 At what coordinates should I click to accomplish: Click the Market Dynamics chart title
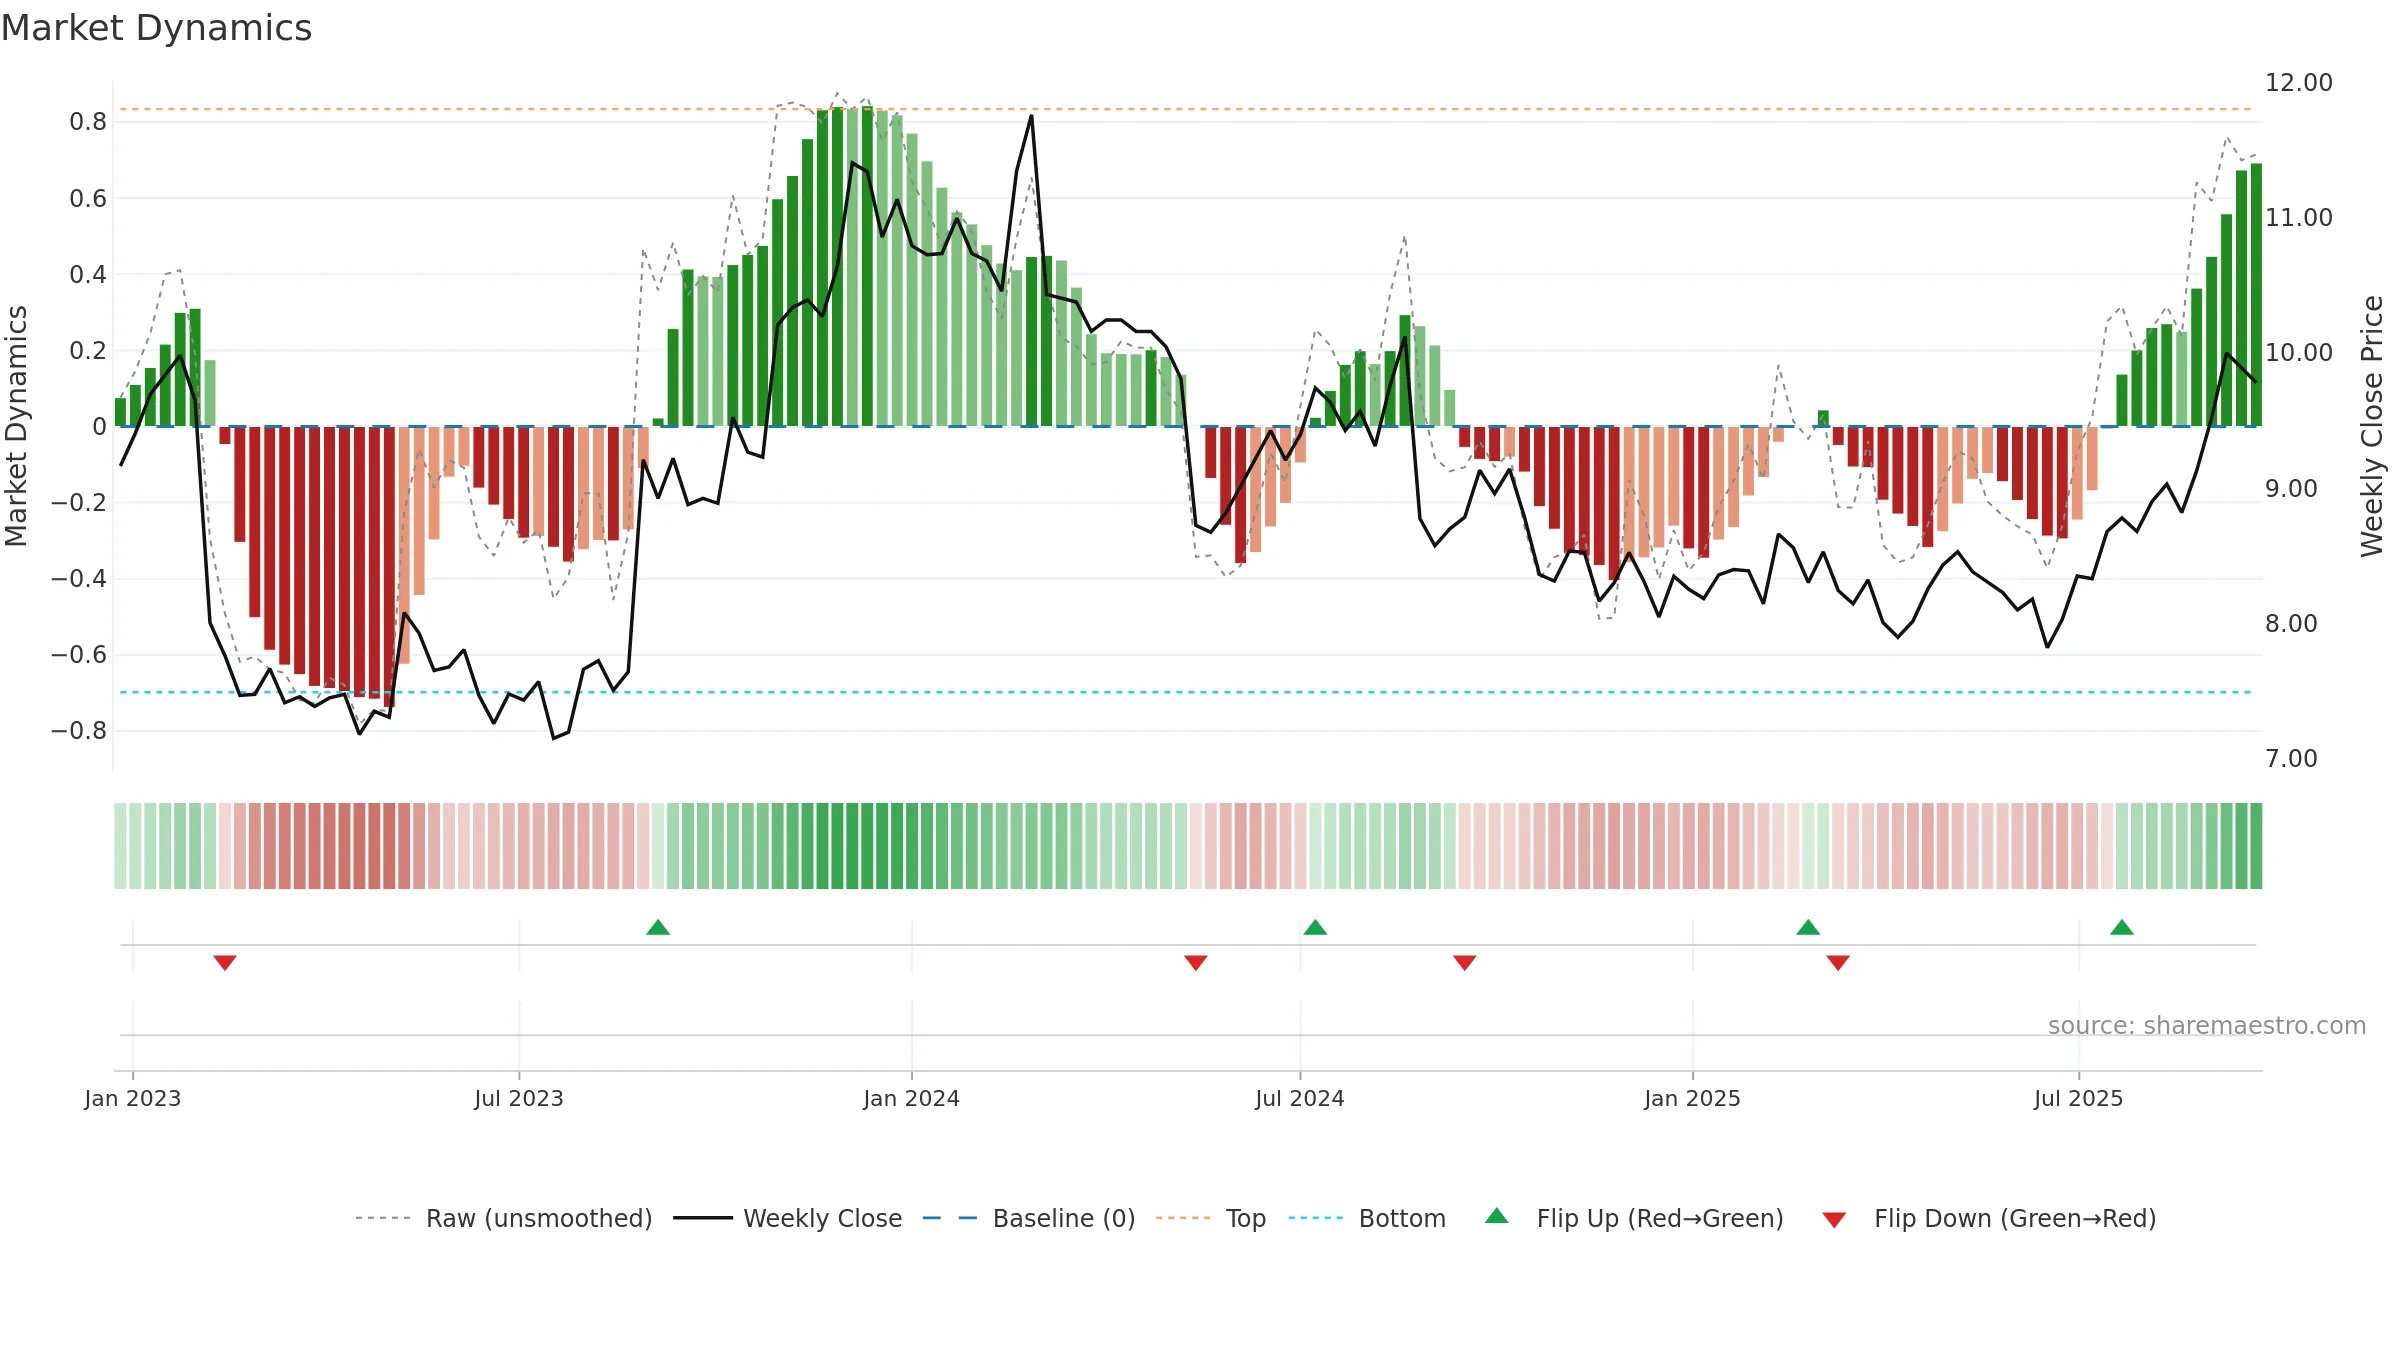click(157, 28)
